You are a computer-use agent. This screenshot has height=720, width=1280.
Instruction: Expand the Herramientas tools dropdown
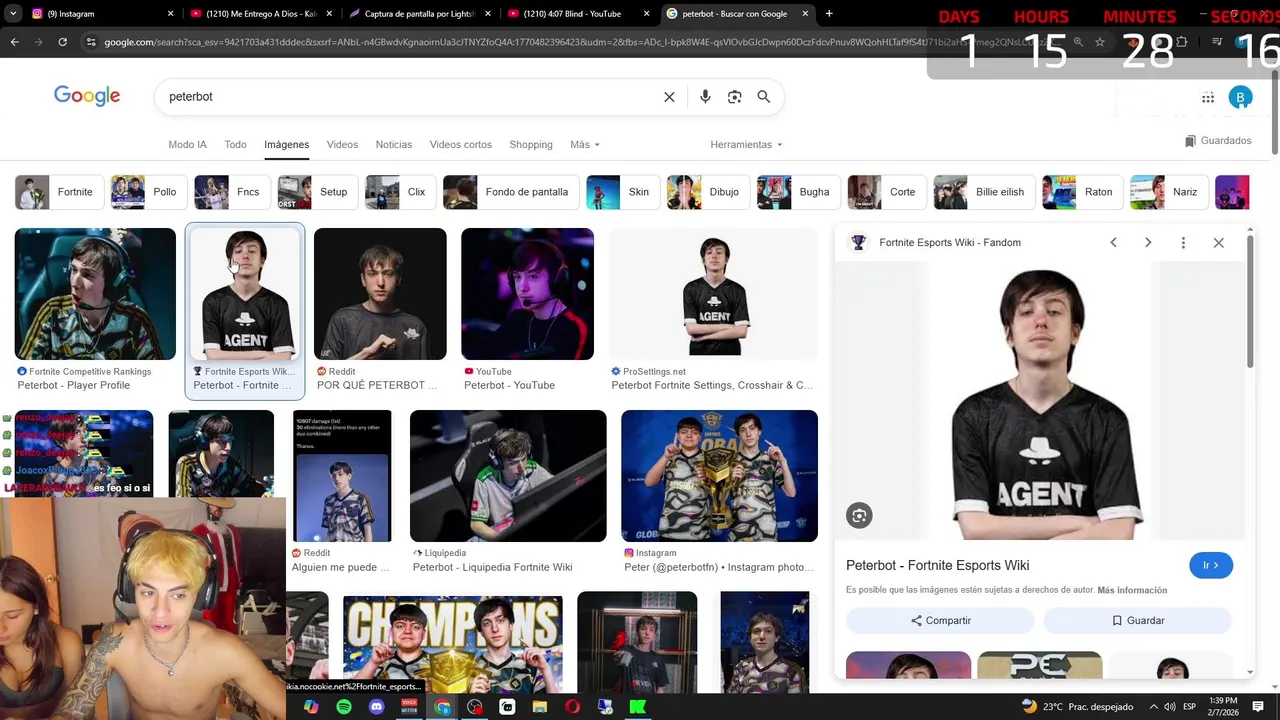(x=746, y=145)
